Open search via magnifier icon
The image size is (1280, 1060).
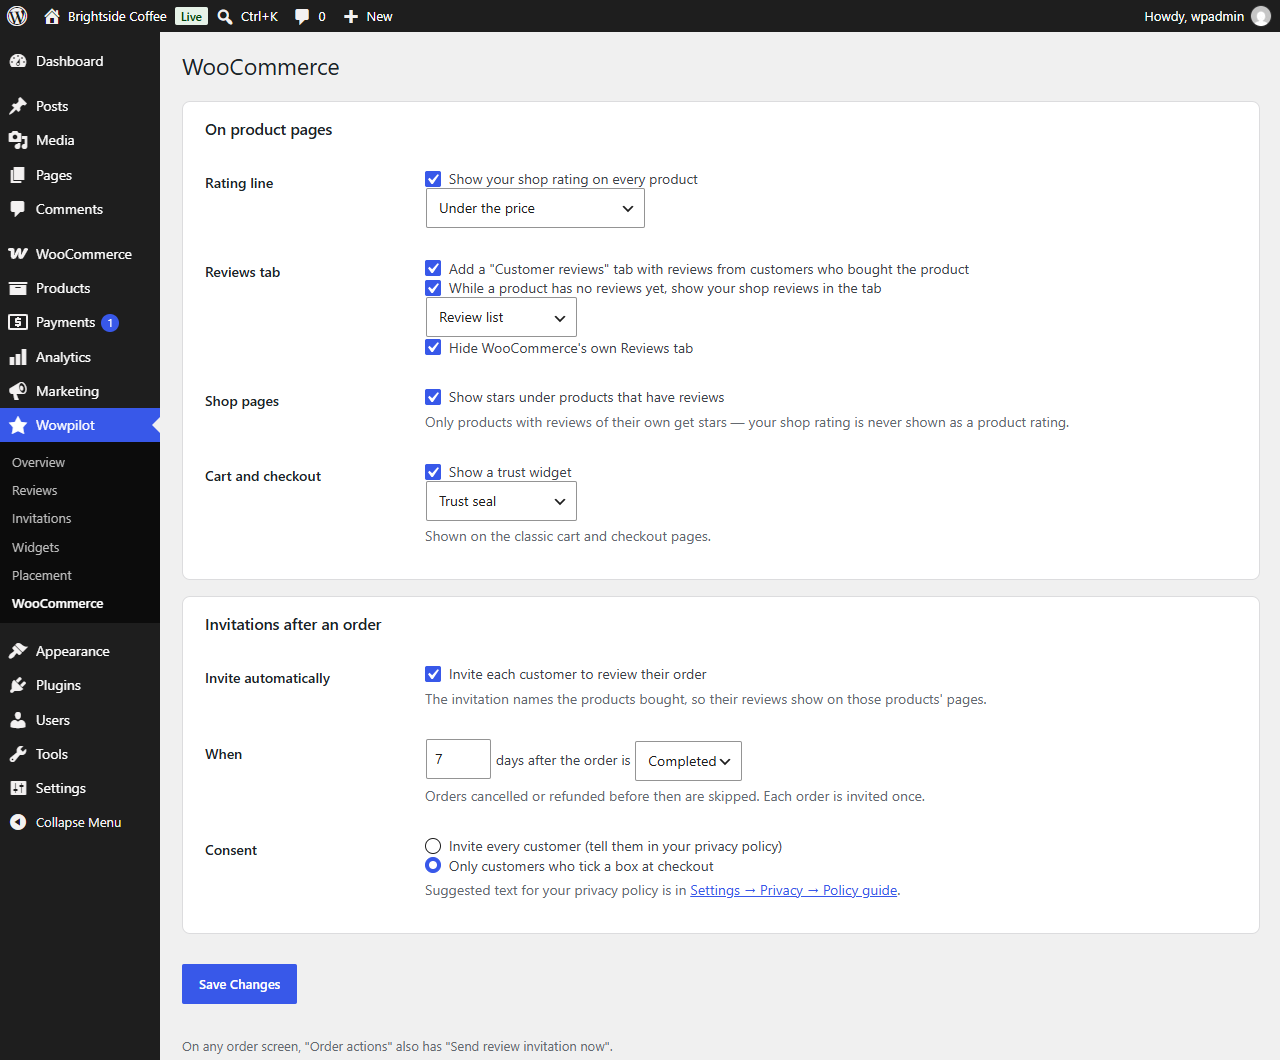pyautogui.click(x=226, y=16)
